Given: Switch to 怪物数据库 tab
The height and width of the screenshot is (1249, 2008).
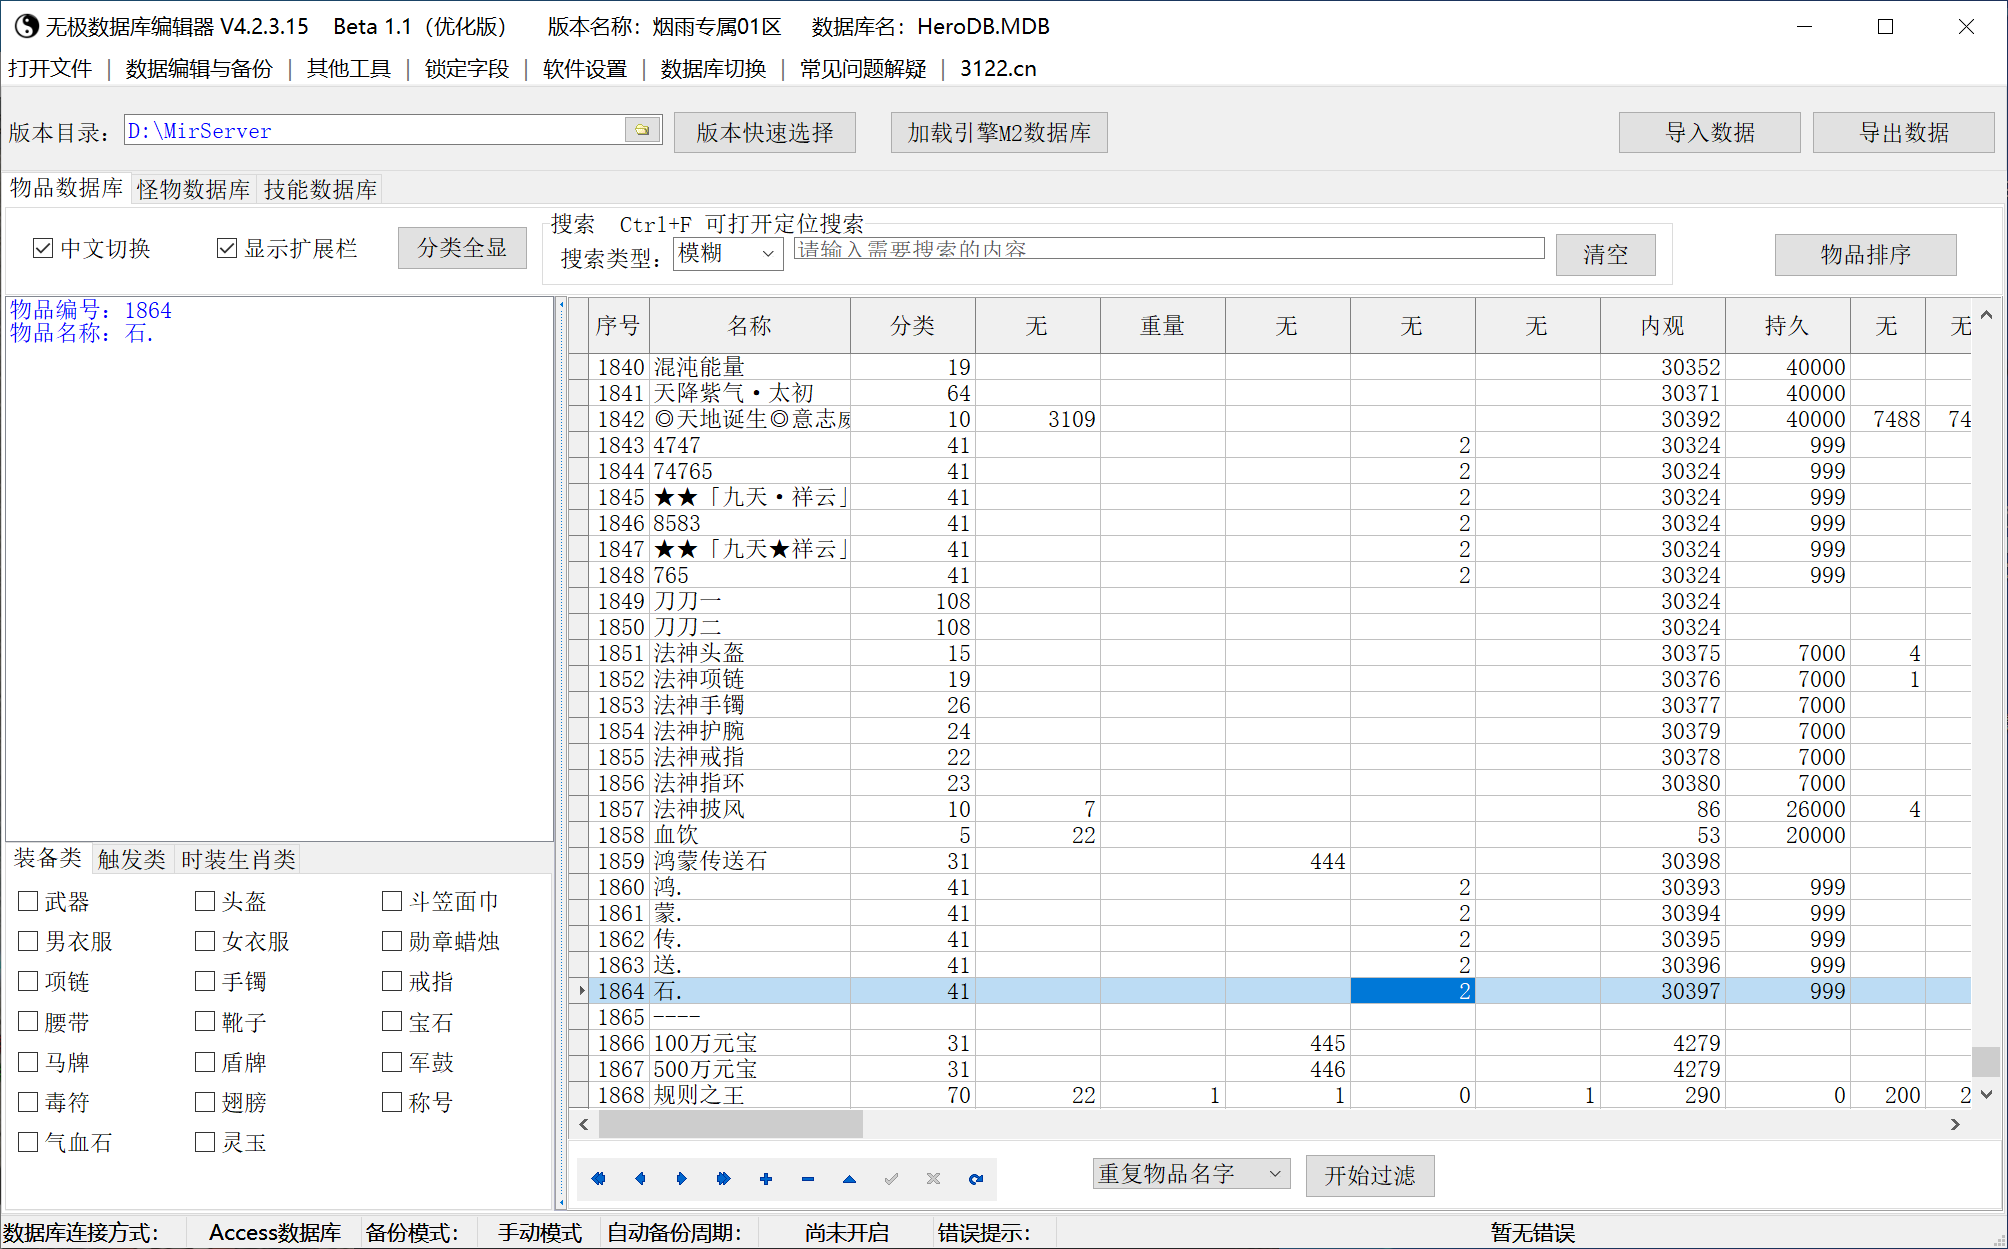Looking at the screenshot, I should click(194, 189).
